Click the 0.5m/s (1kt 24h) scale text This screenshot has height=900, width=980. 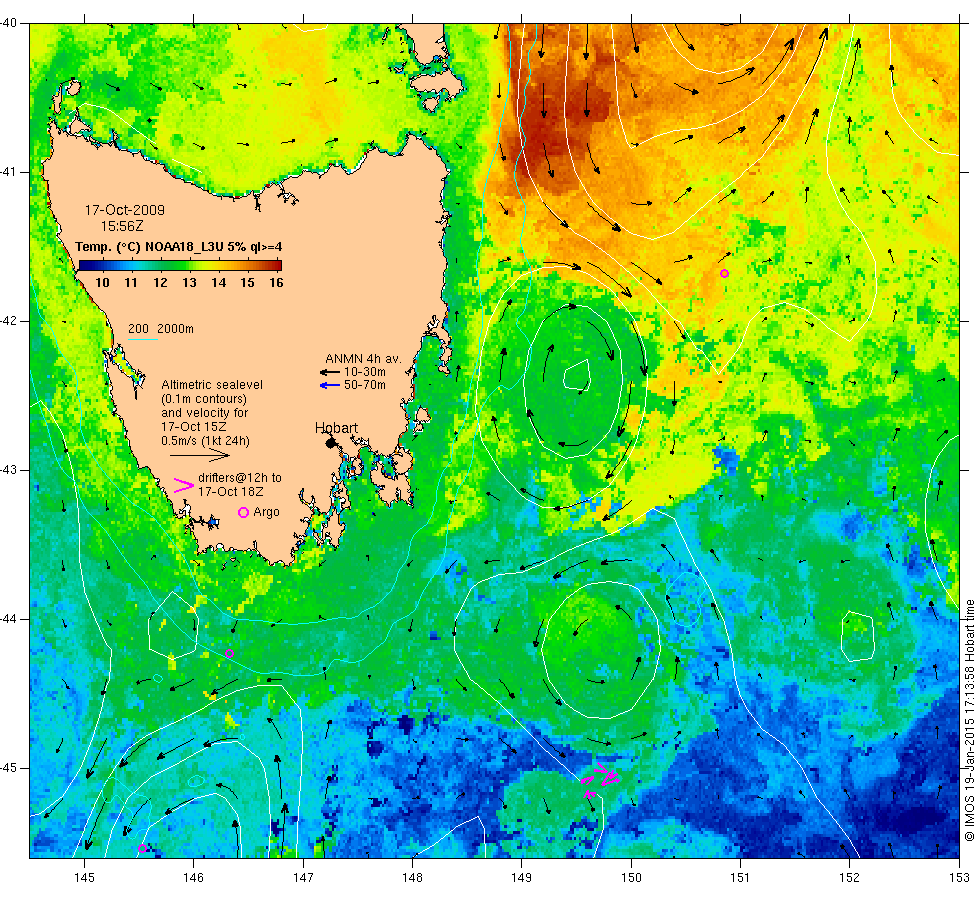pos(206,441)
